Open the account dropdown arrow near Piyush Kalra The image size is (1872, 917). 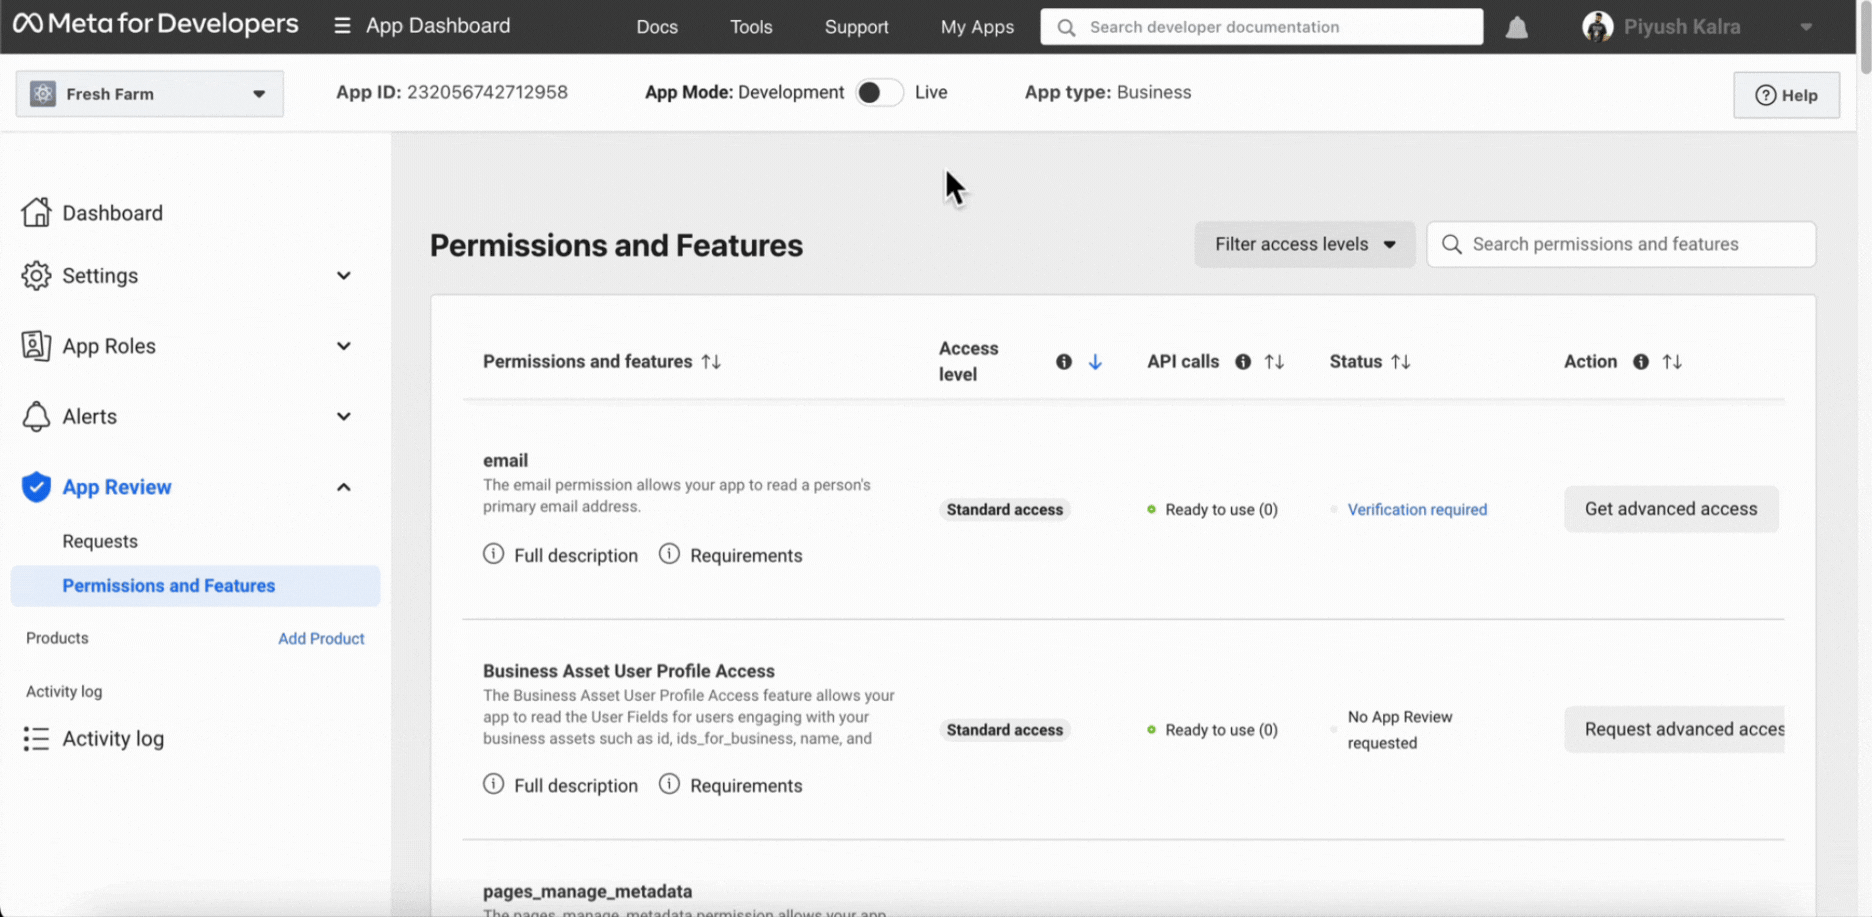click(x=1806, y=27)
